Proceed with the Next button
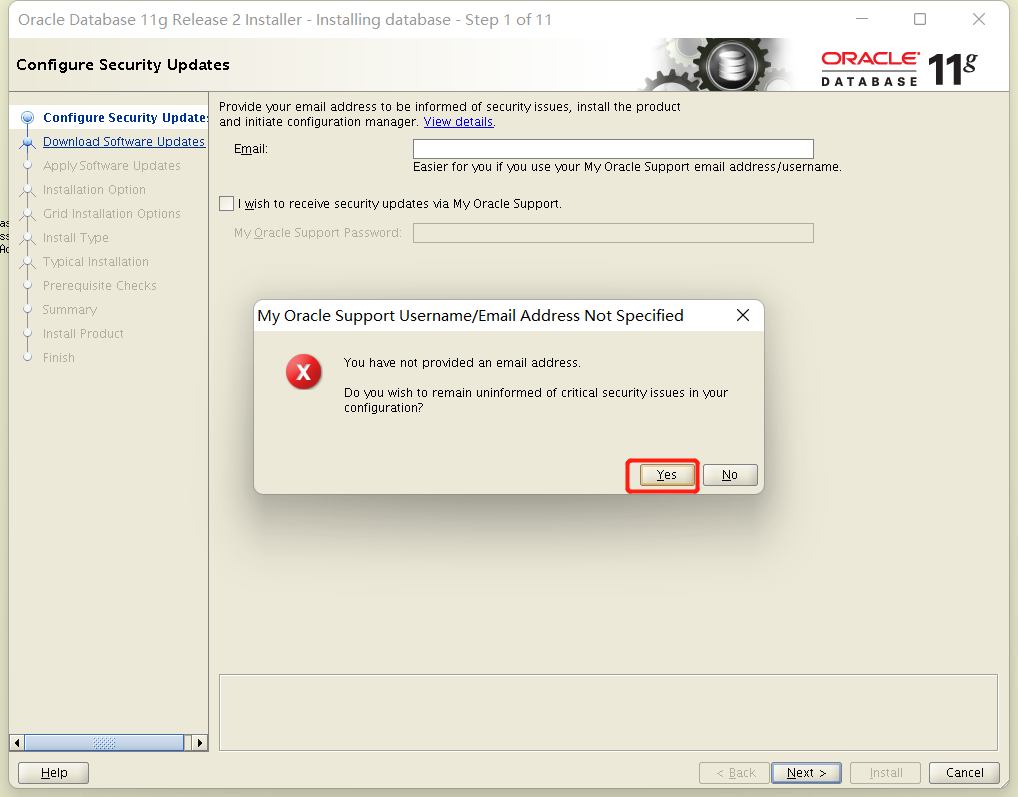Image resolution: width=1018 pixels, height=797 pixels. coord(806,773)
